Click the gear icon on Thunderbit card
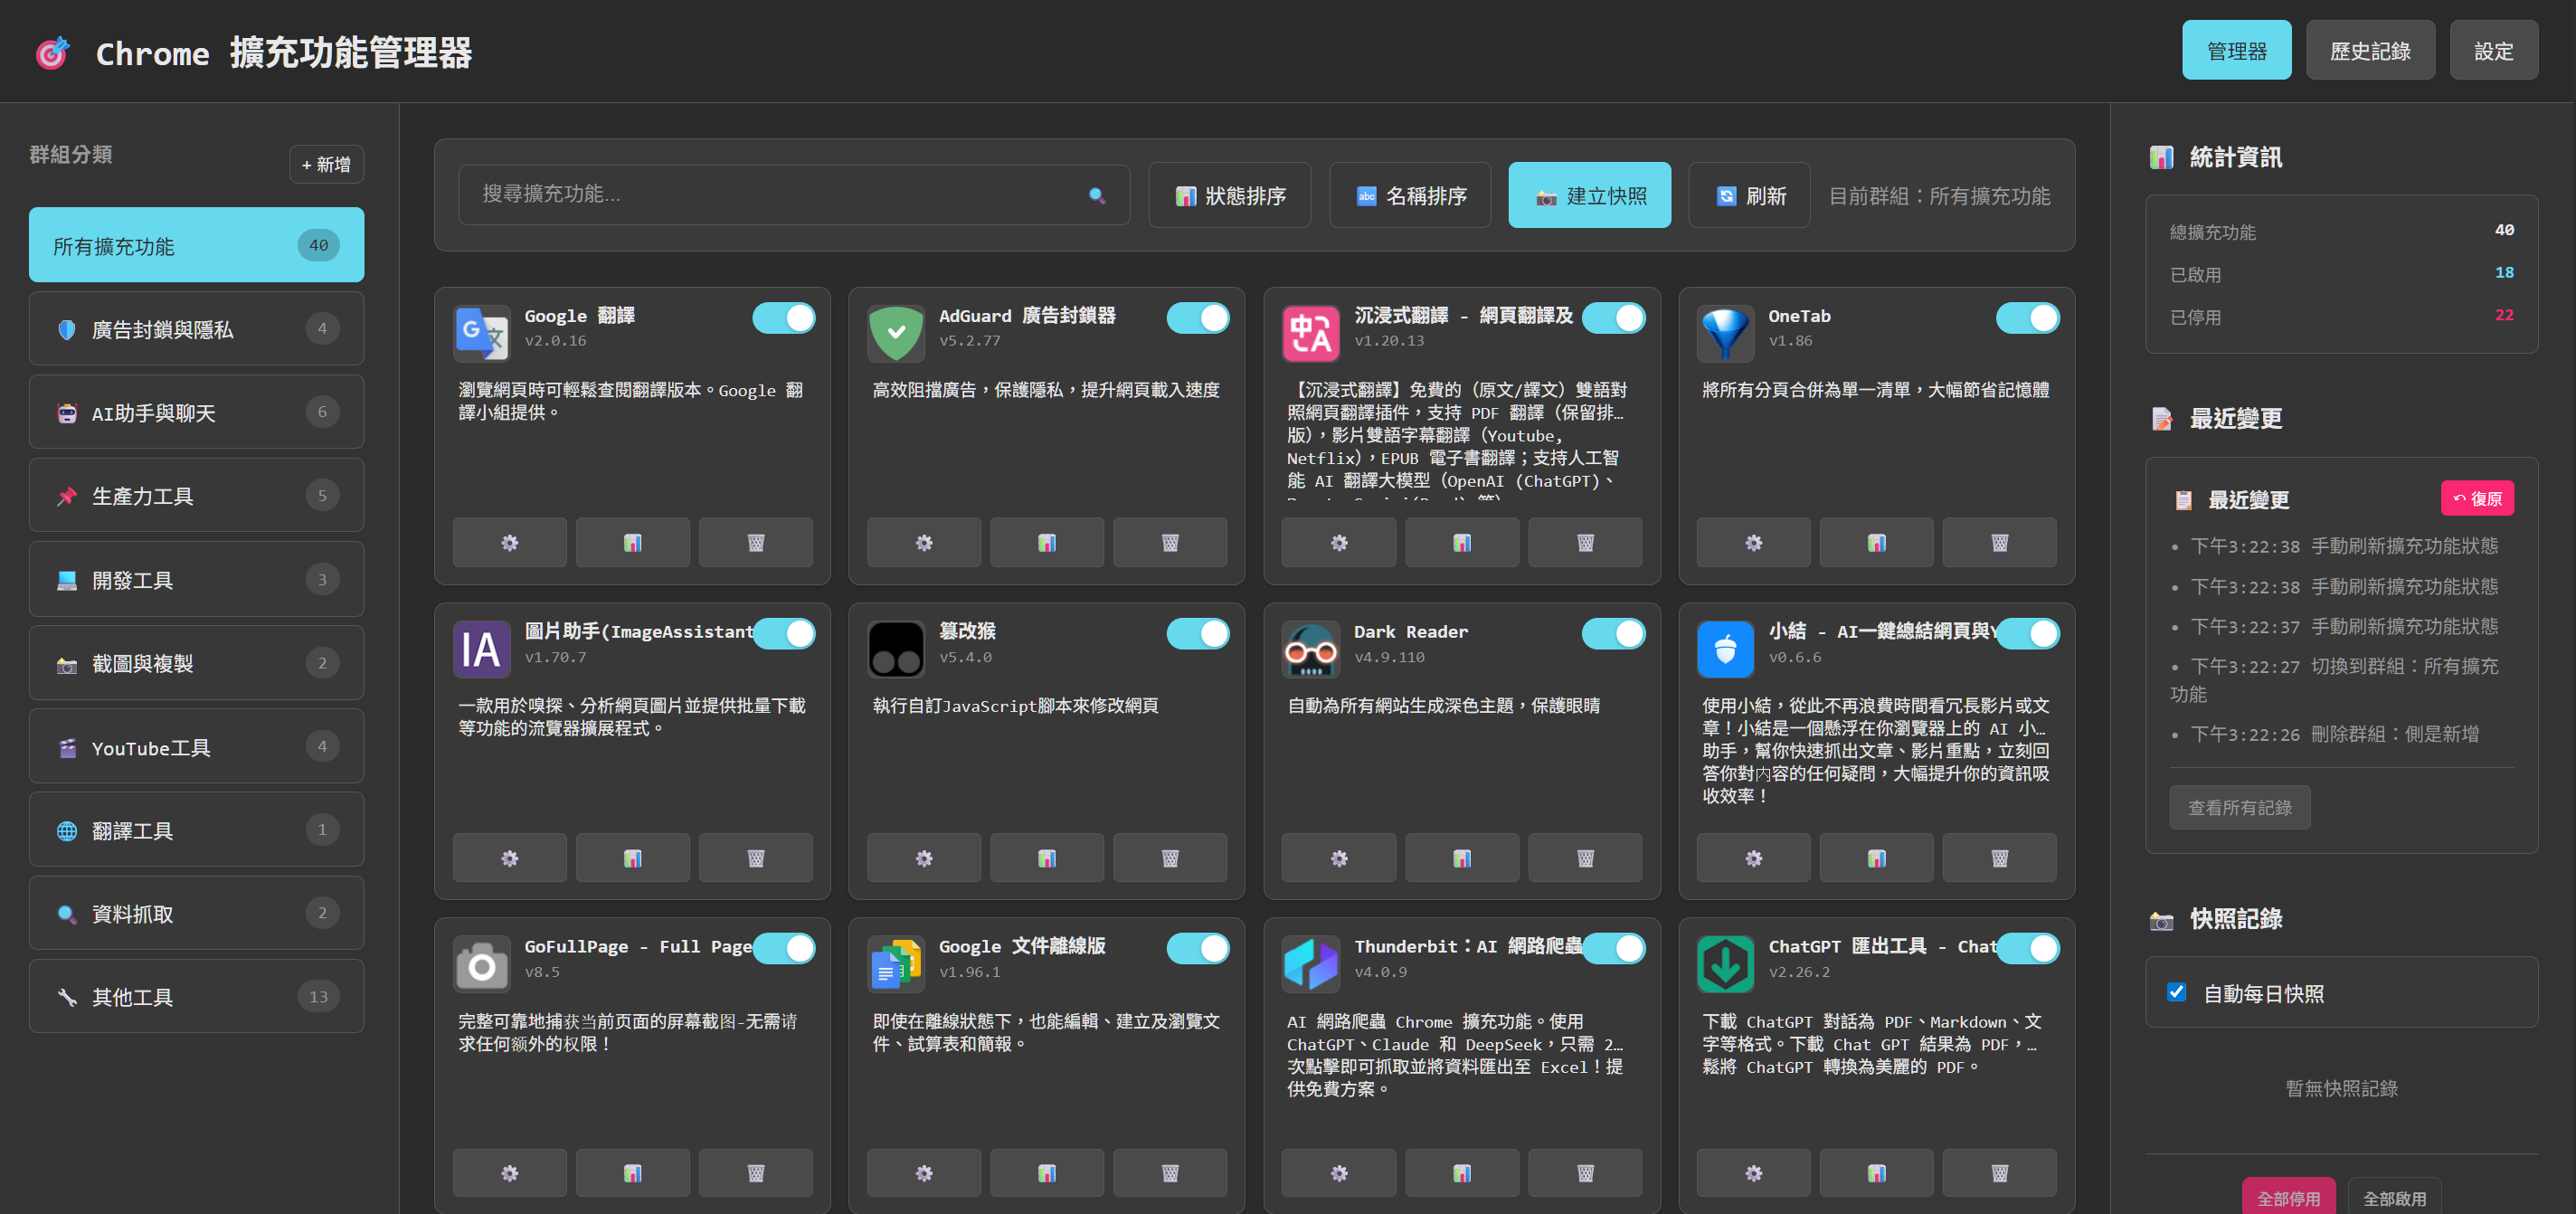The height and width of the screenshot is (1214, 2576). tap(1338, 1173)
